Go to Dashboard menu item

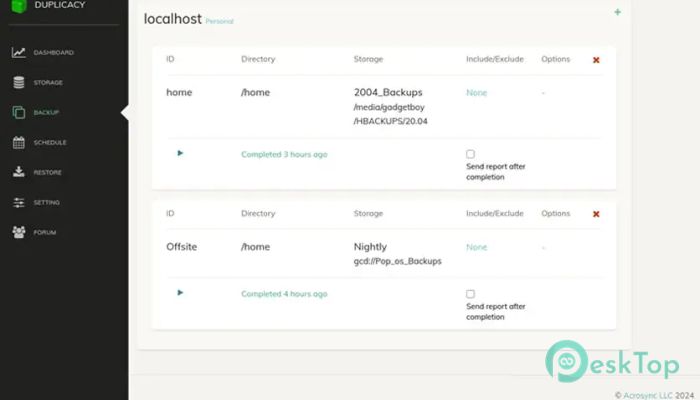(54, 53)
